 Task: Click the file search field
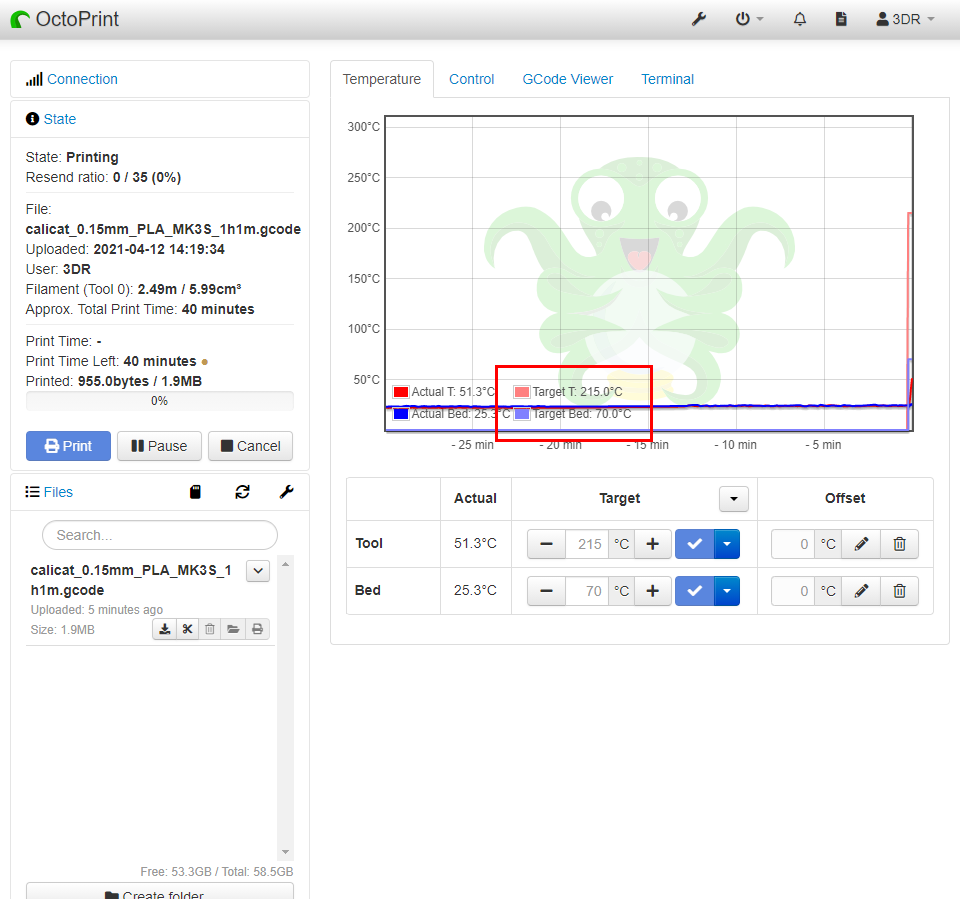click(x=160, y=535)
